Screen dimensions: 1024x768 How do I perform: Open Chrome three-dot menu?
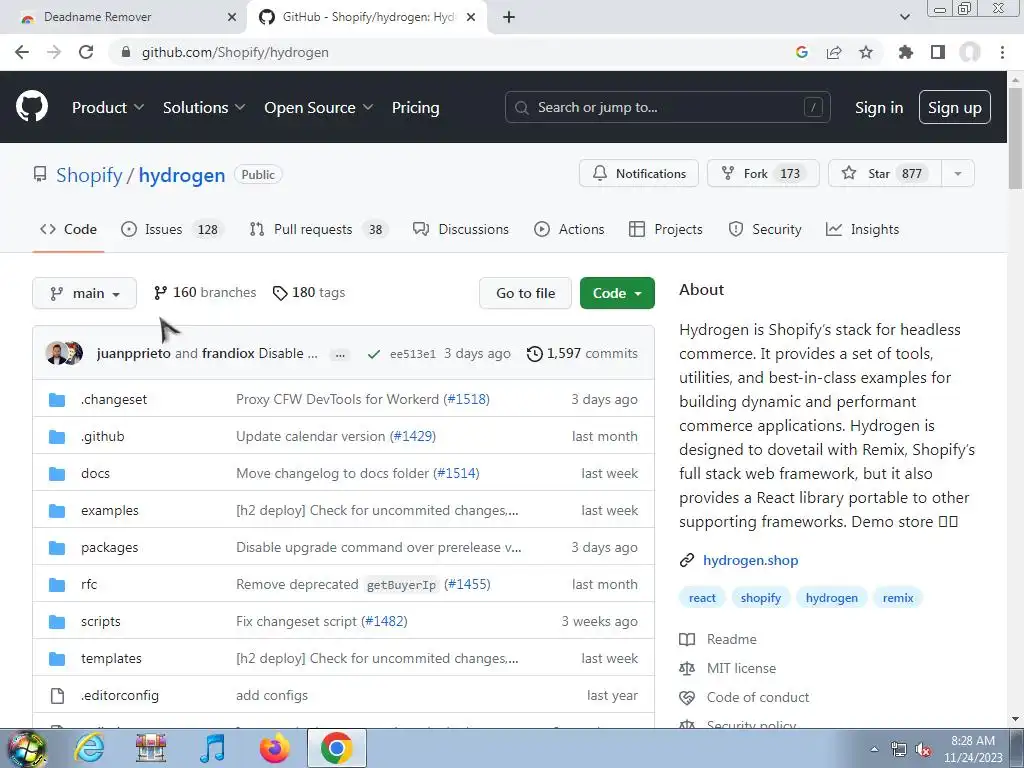tap(1002, 52)
